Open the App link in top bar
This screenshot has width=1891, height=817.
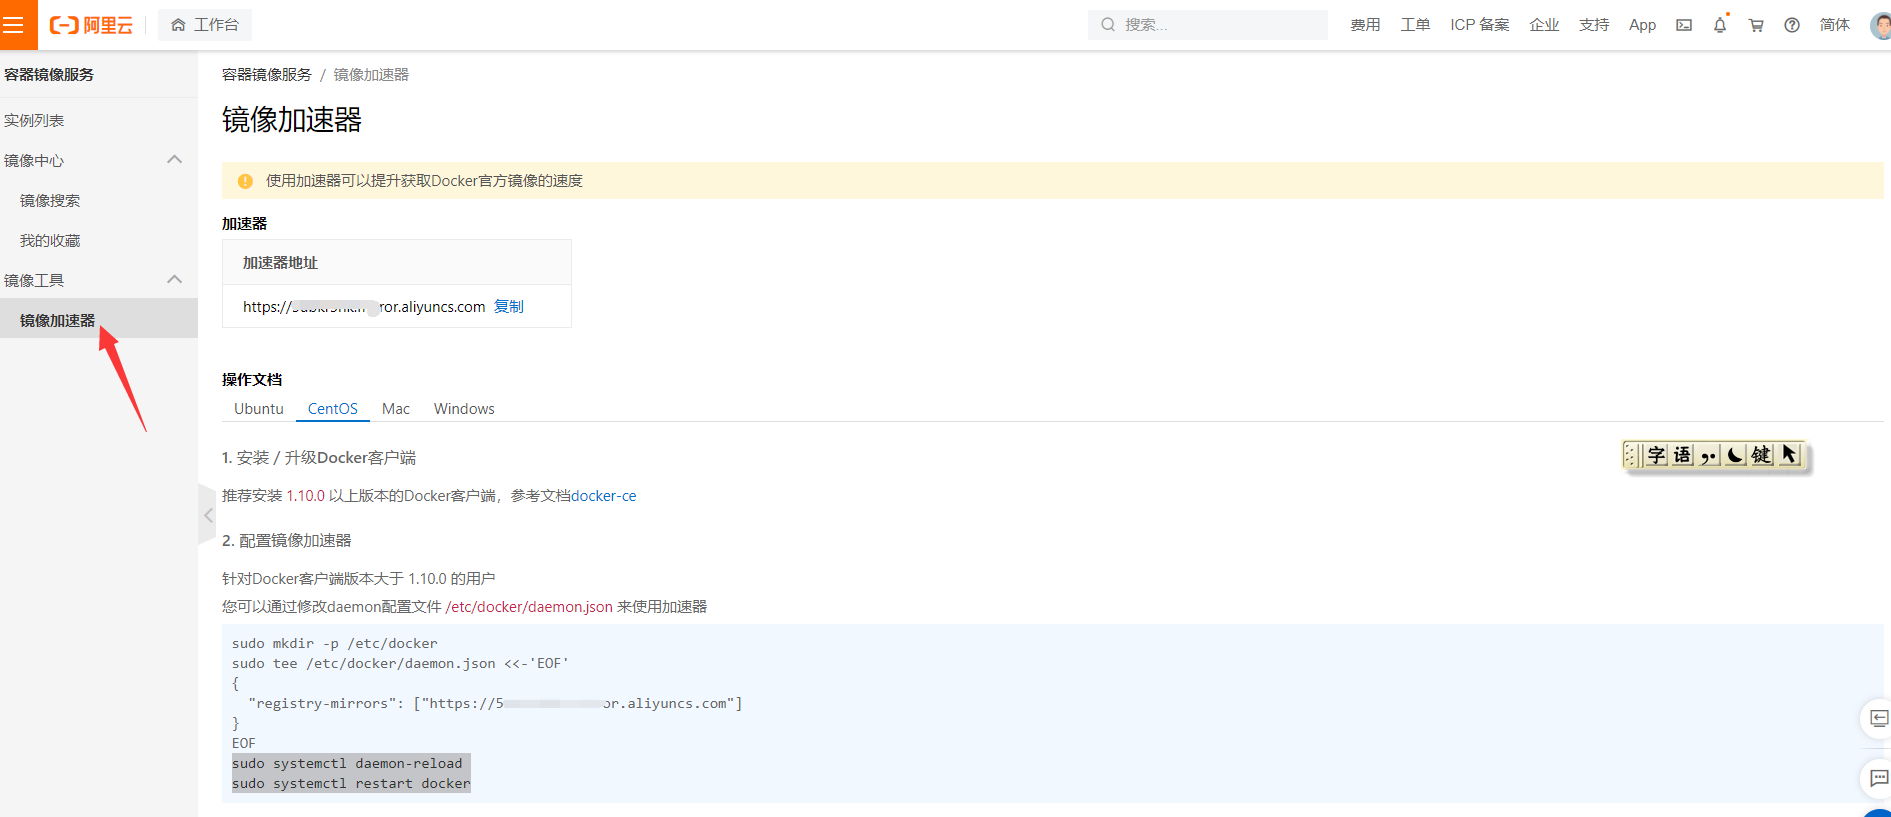click(x=1642, y=25)
